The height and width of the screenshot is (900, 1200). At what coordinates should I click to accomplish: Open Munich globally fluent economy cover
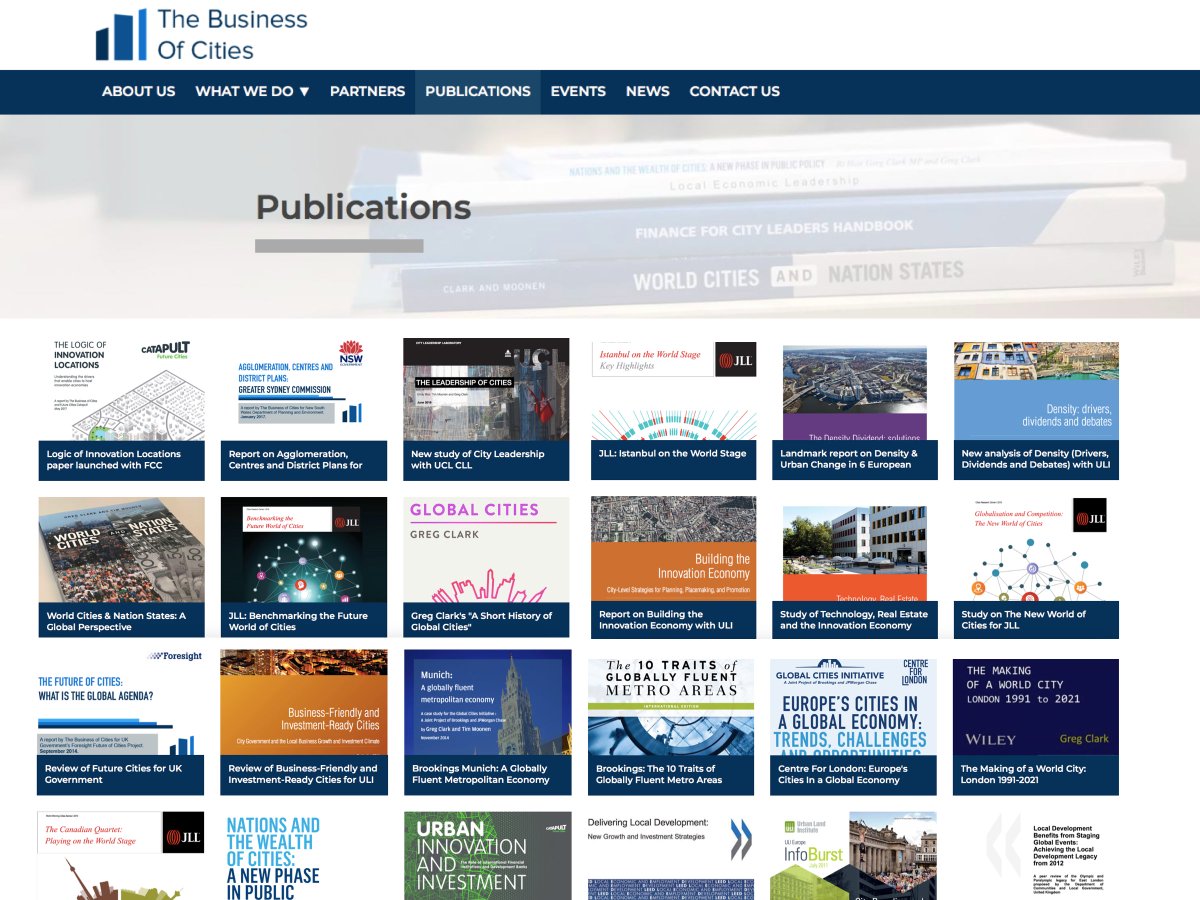coord(486,702)
